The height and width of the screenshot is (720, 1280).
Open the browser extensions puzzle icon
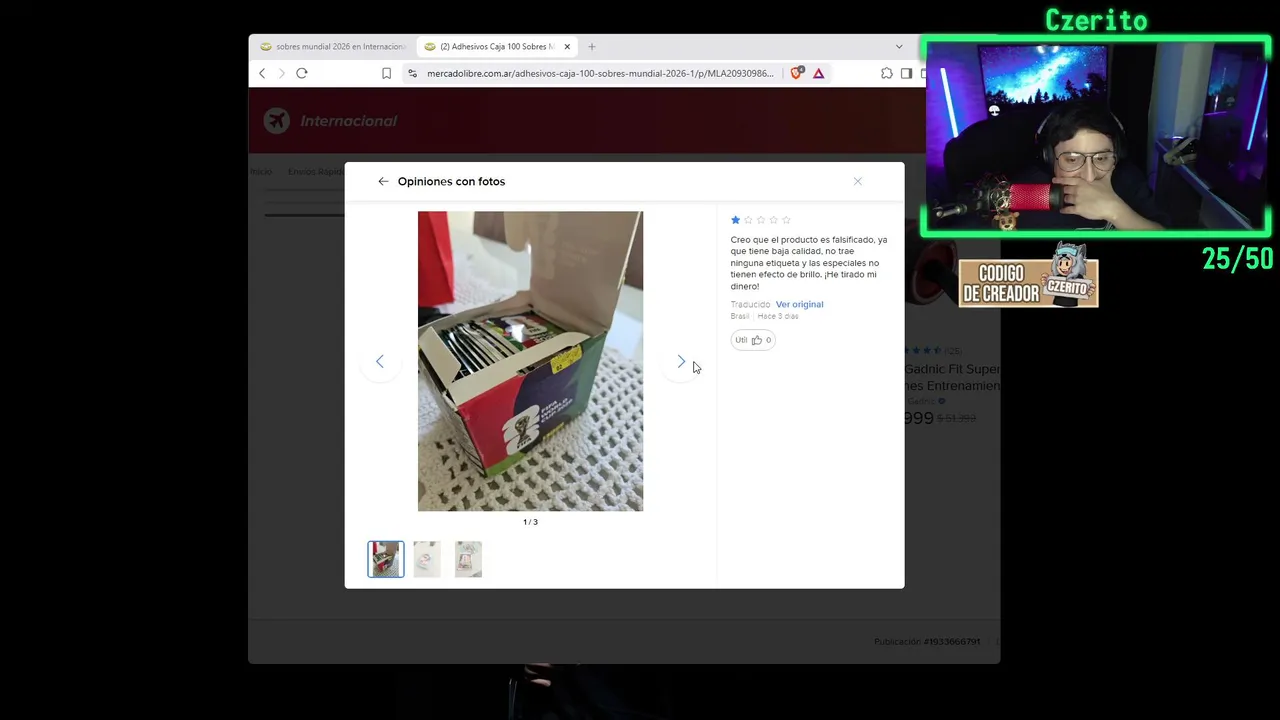[x=886, y=73]
